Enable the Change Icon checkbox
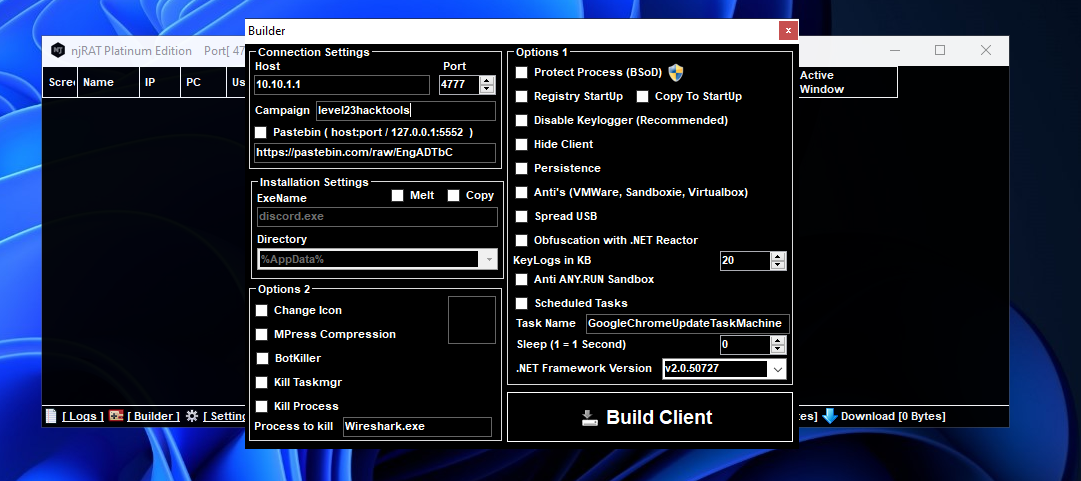Viewport: 1081px width, 481px height. (261, 311)
